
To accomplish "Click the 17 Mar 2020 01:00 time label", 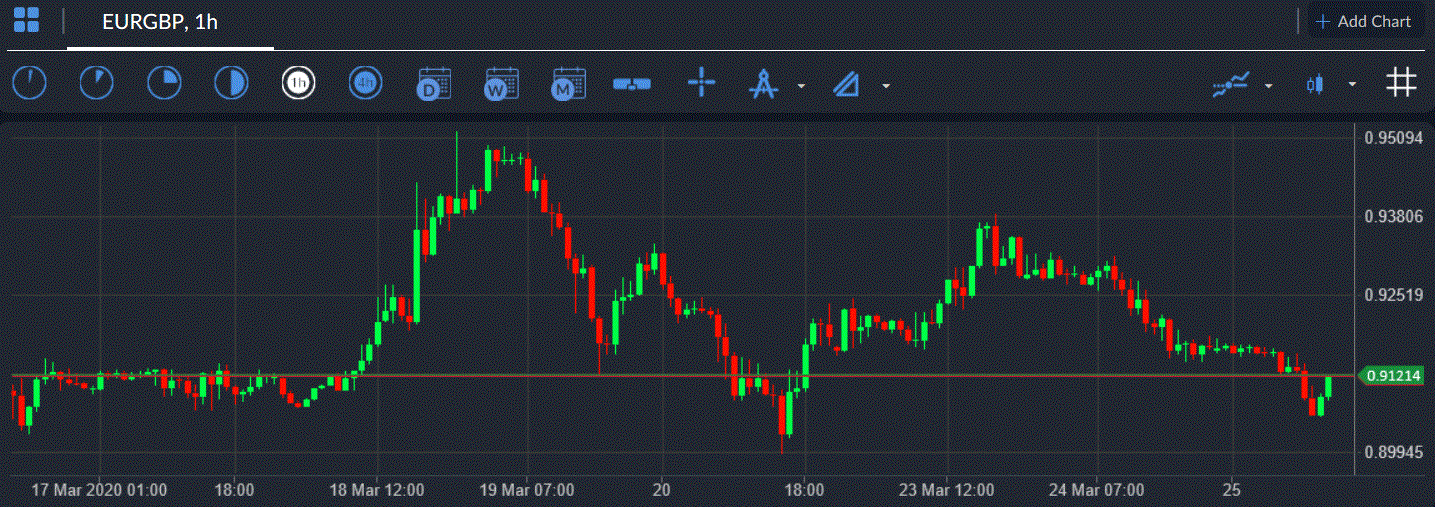I will (99, 491).
